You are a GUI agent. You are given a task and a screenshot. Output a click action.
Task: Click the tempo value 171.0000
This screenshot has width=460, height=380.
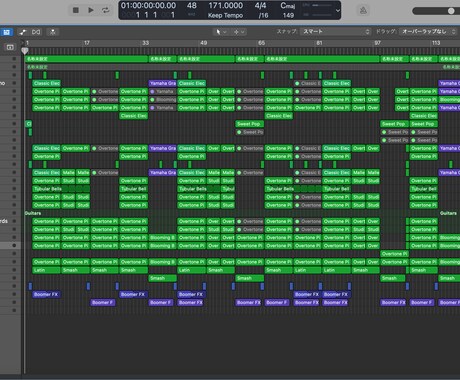(x=226, y=6)
